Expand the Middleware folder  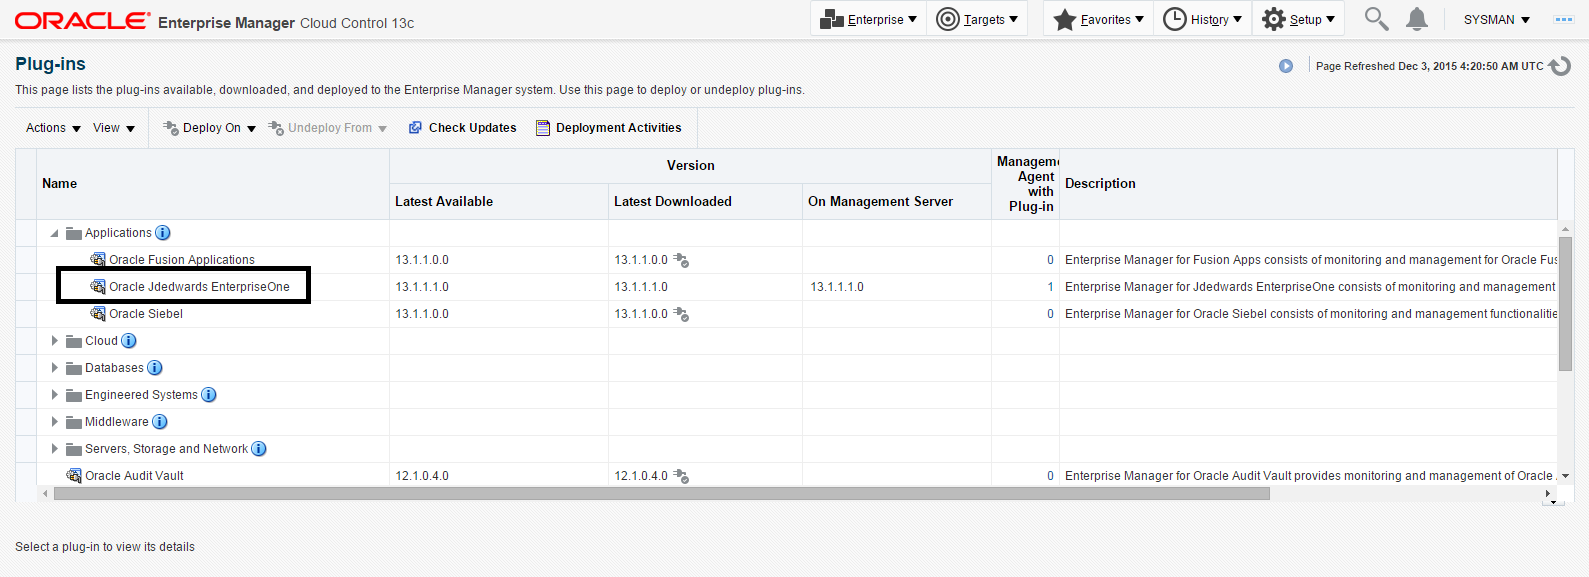click(54, 422)
